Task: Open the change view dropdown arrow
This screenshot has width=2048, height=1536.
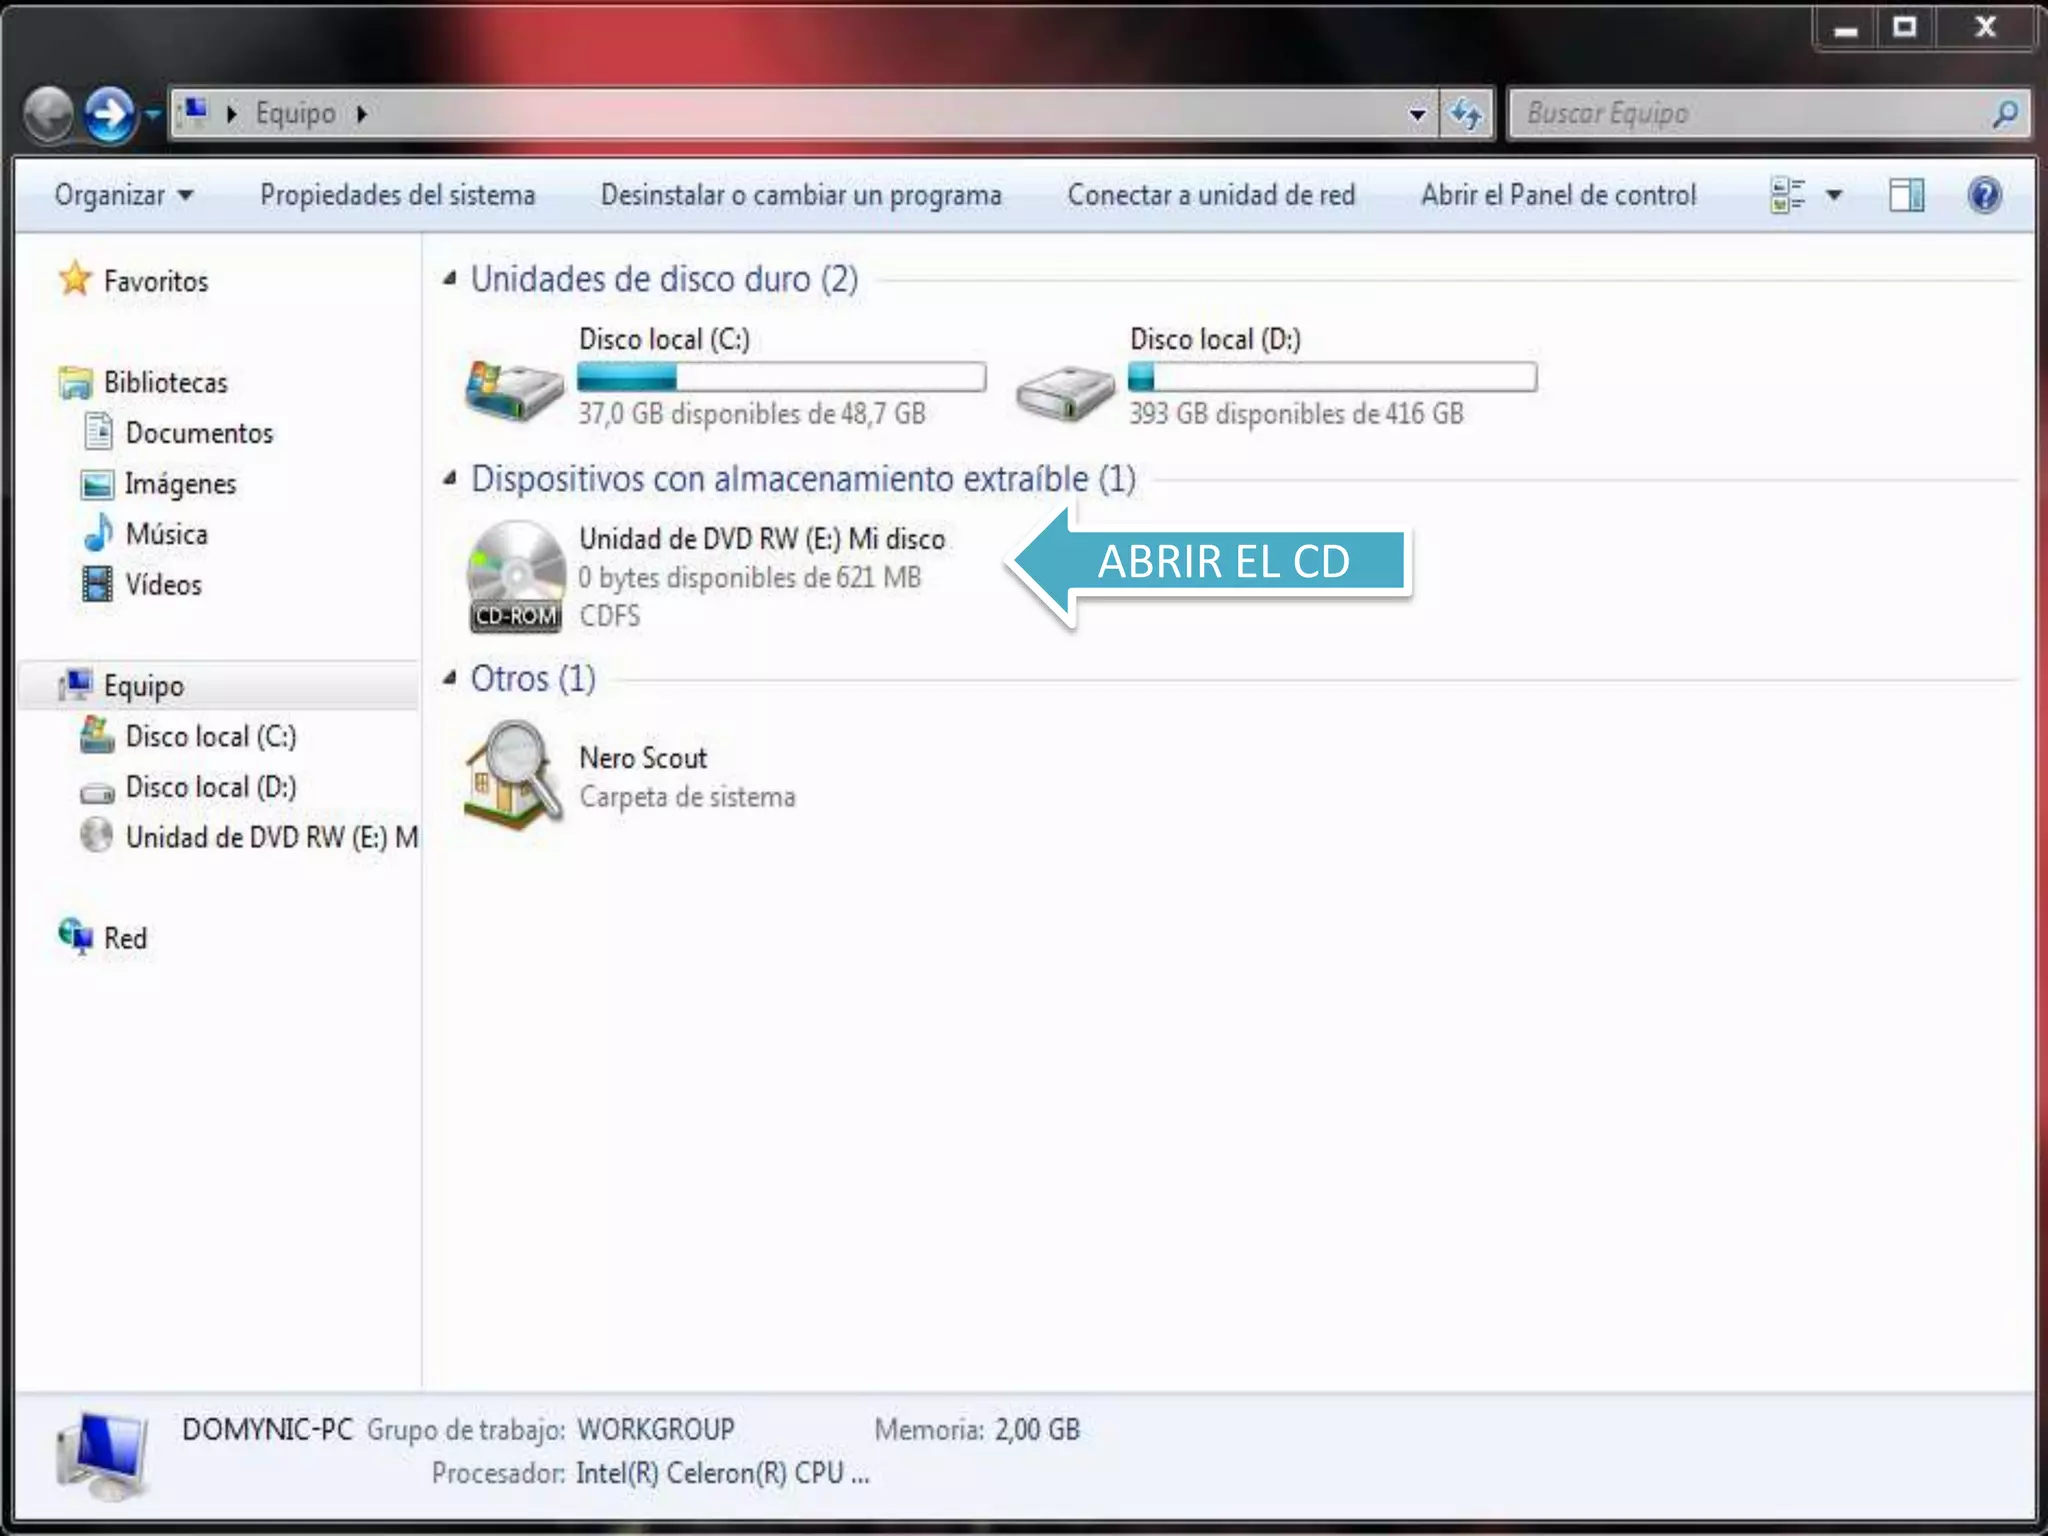Action: [x=1834, y=195]
